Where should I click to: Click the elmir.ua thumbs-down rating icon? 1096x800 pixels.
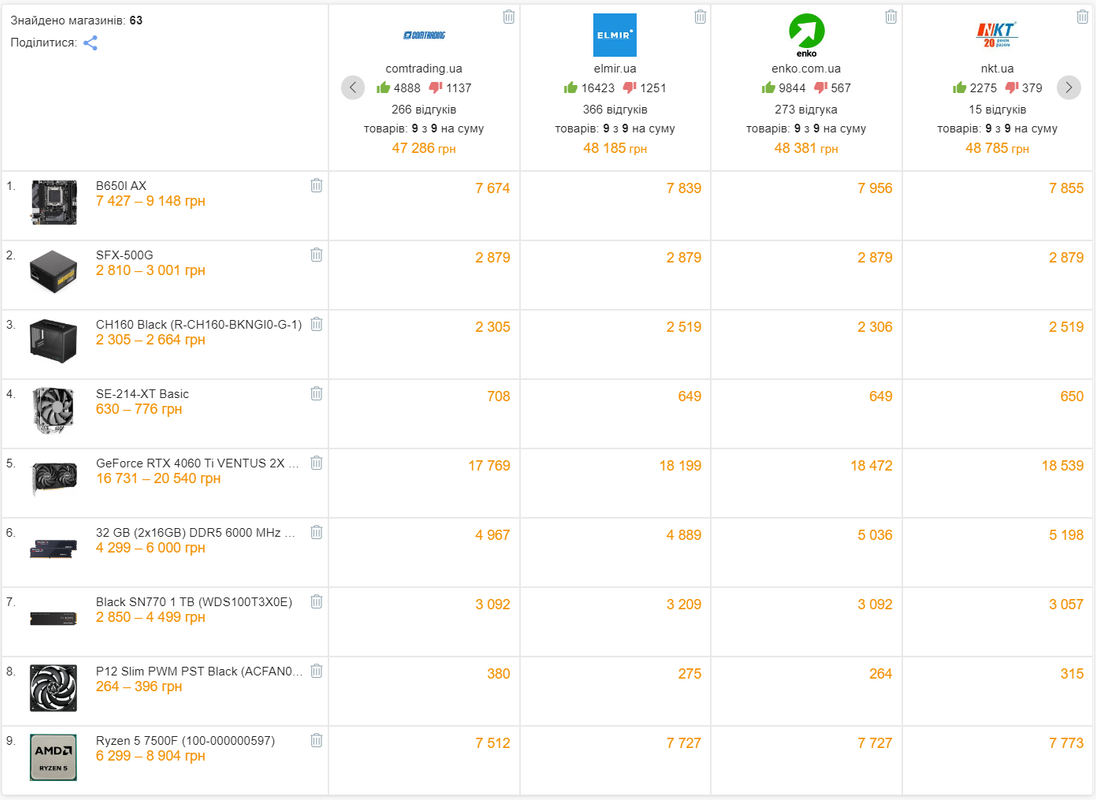click(629, 88)
